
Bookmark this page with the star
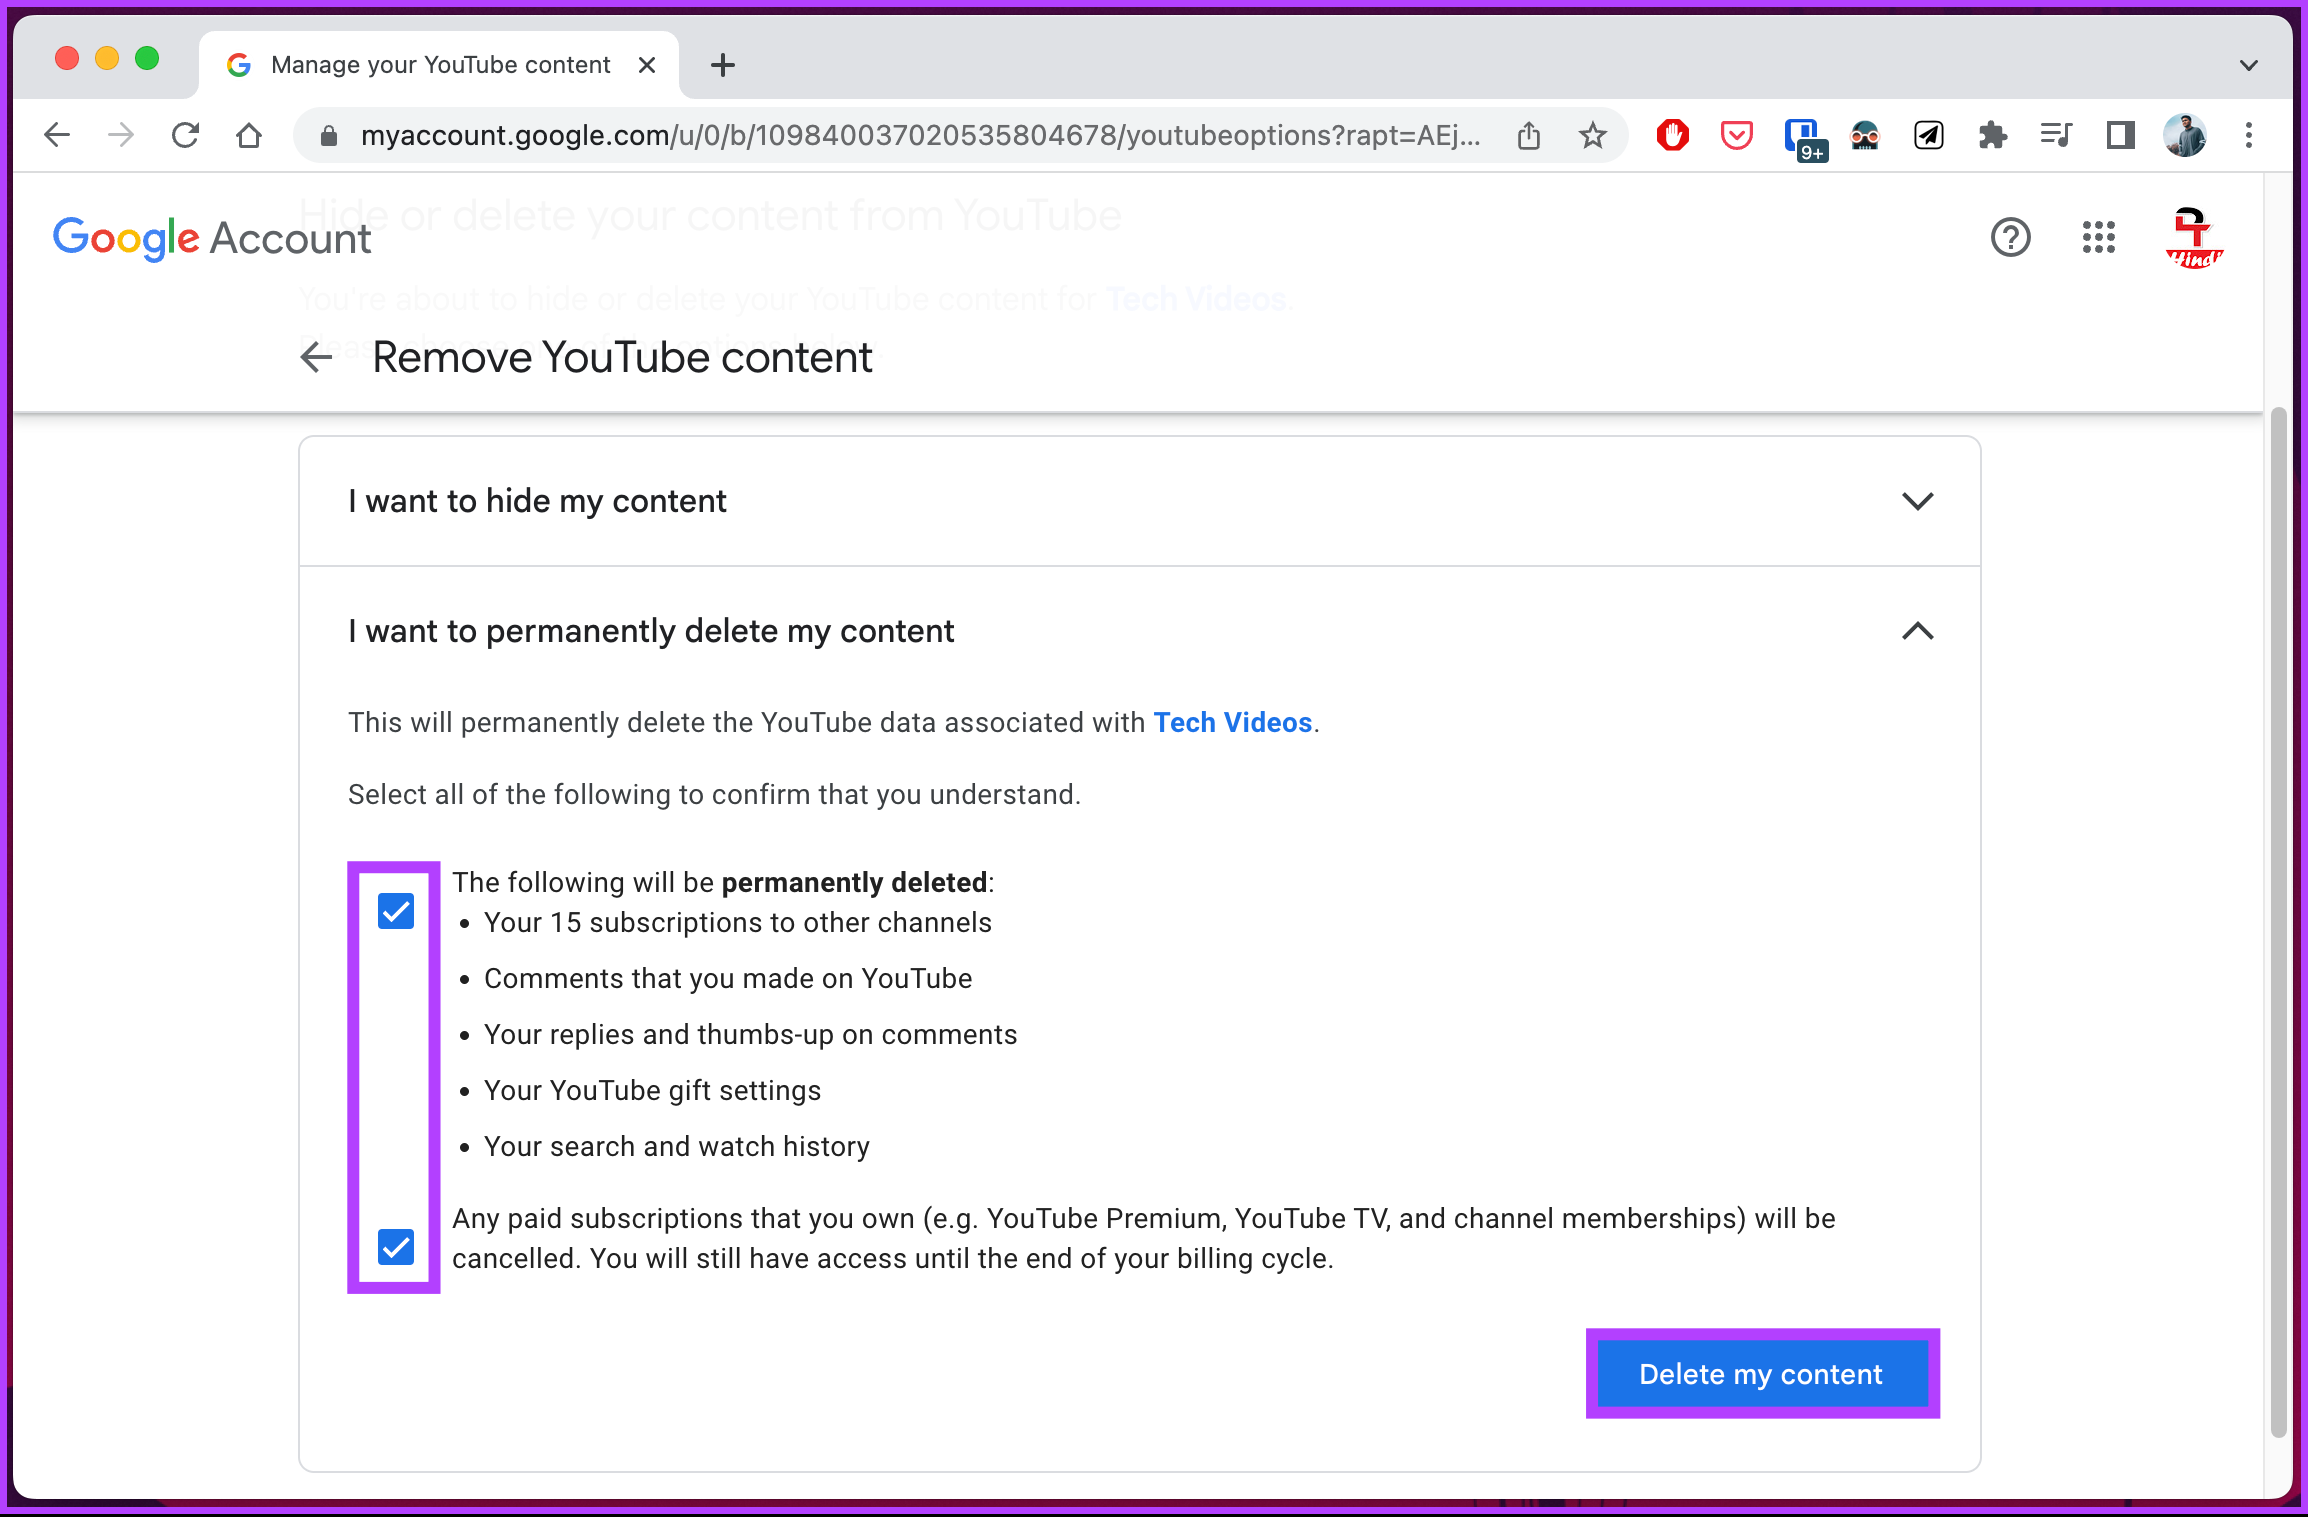(x=1593, y=135)
